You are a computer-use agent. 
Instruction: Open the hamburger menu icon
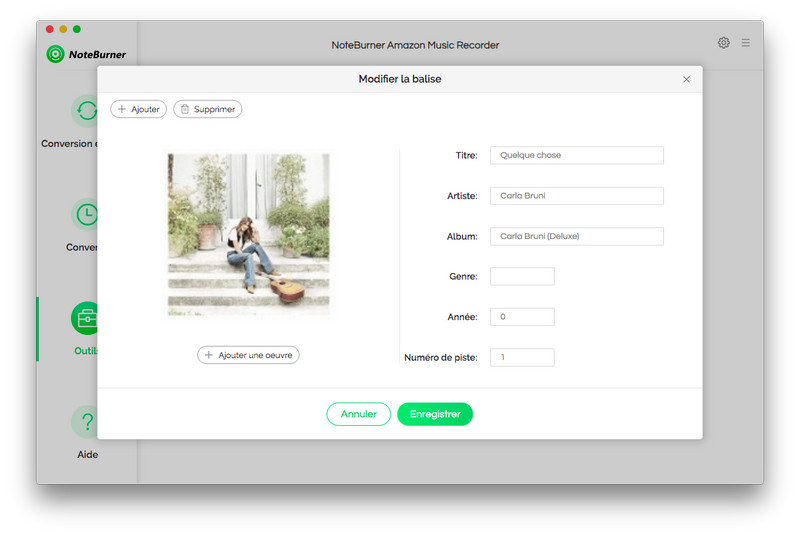click(745, 43)
